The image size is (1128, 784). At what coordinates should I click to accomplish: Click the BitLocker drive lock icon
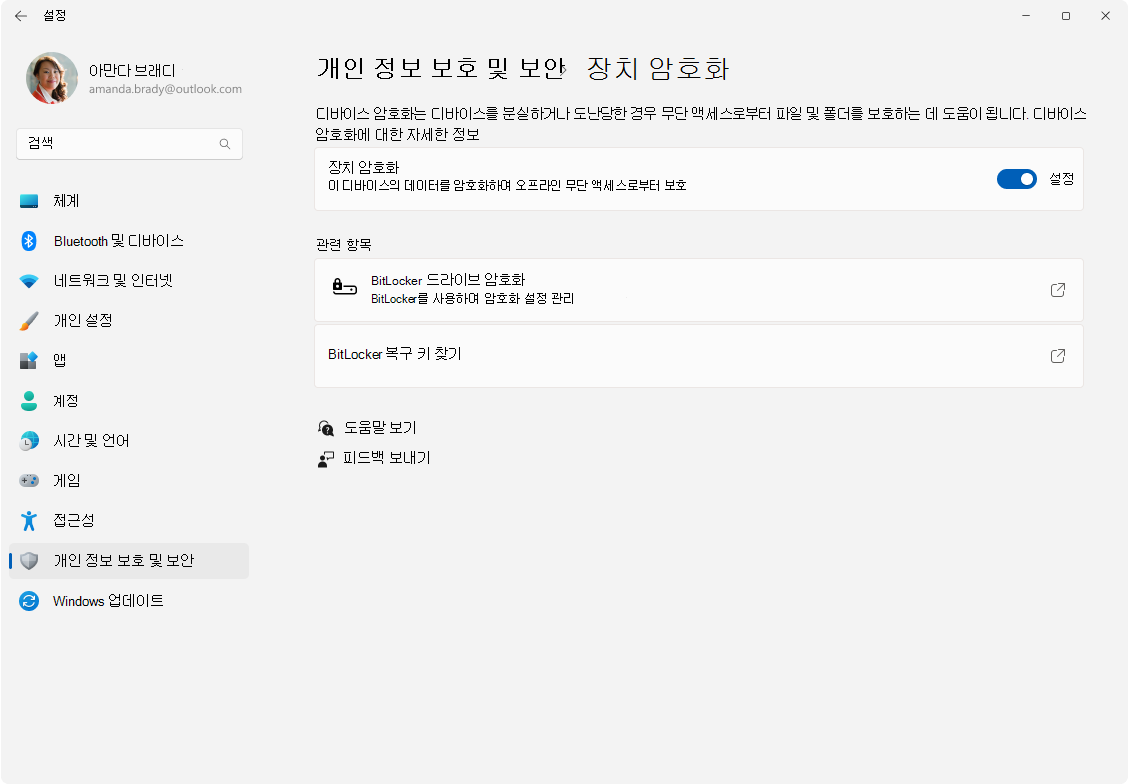pyautogui.click(x=345, y=288)
